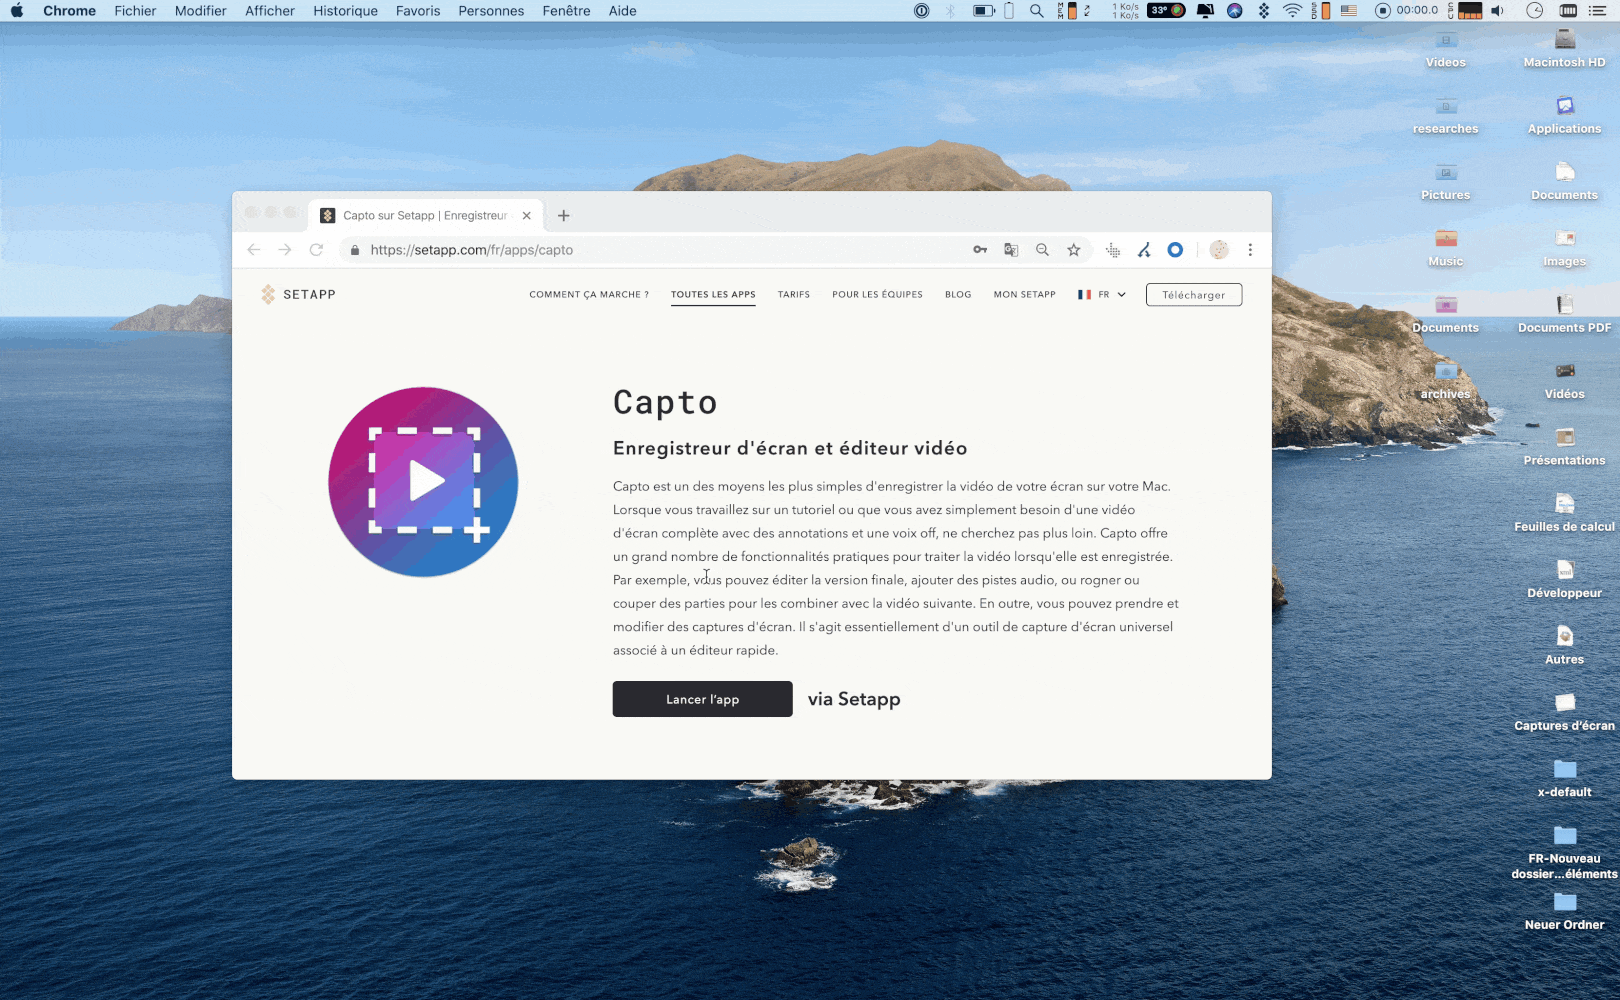Image resolution: width=1620 pixels, height=1000 pixels.
Task: Open the Personnes menu
Action: (x=491, y=11)
